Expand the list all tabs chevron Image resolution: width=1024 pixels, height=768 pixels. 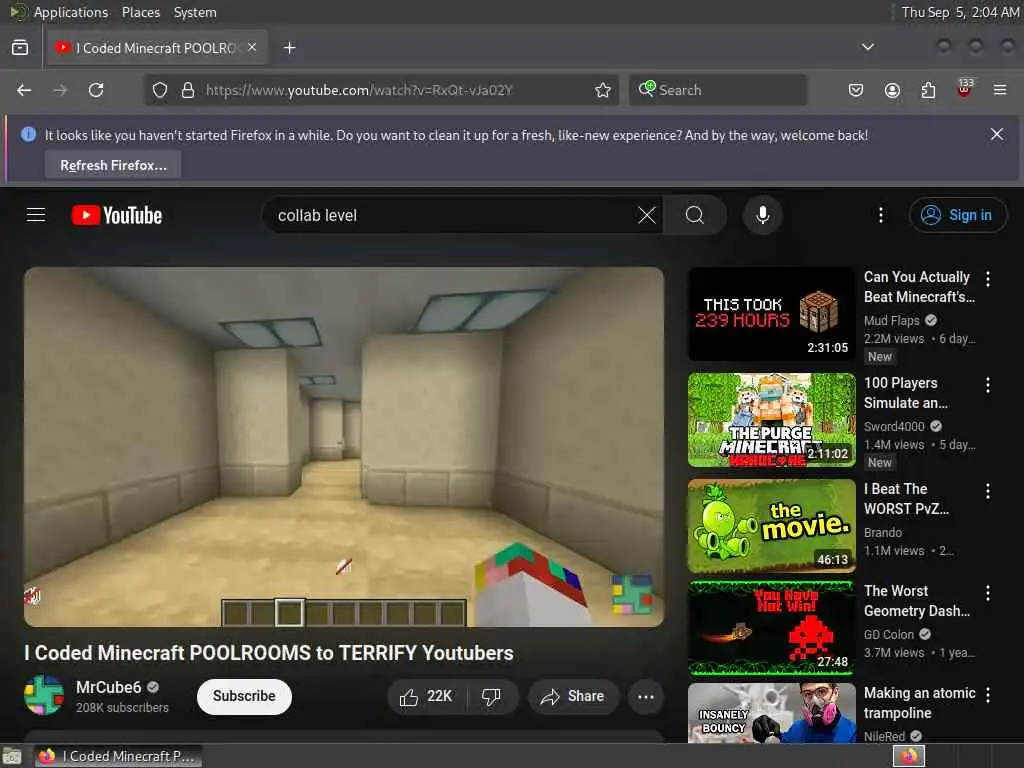point(867,47)
